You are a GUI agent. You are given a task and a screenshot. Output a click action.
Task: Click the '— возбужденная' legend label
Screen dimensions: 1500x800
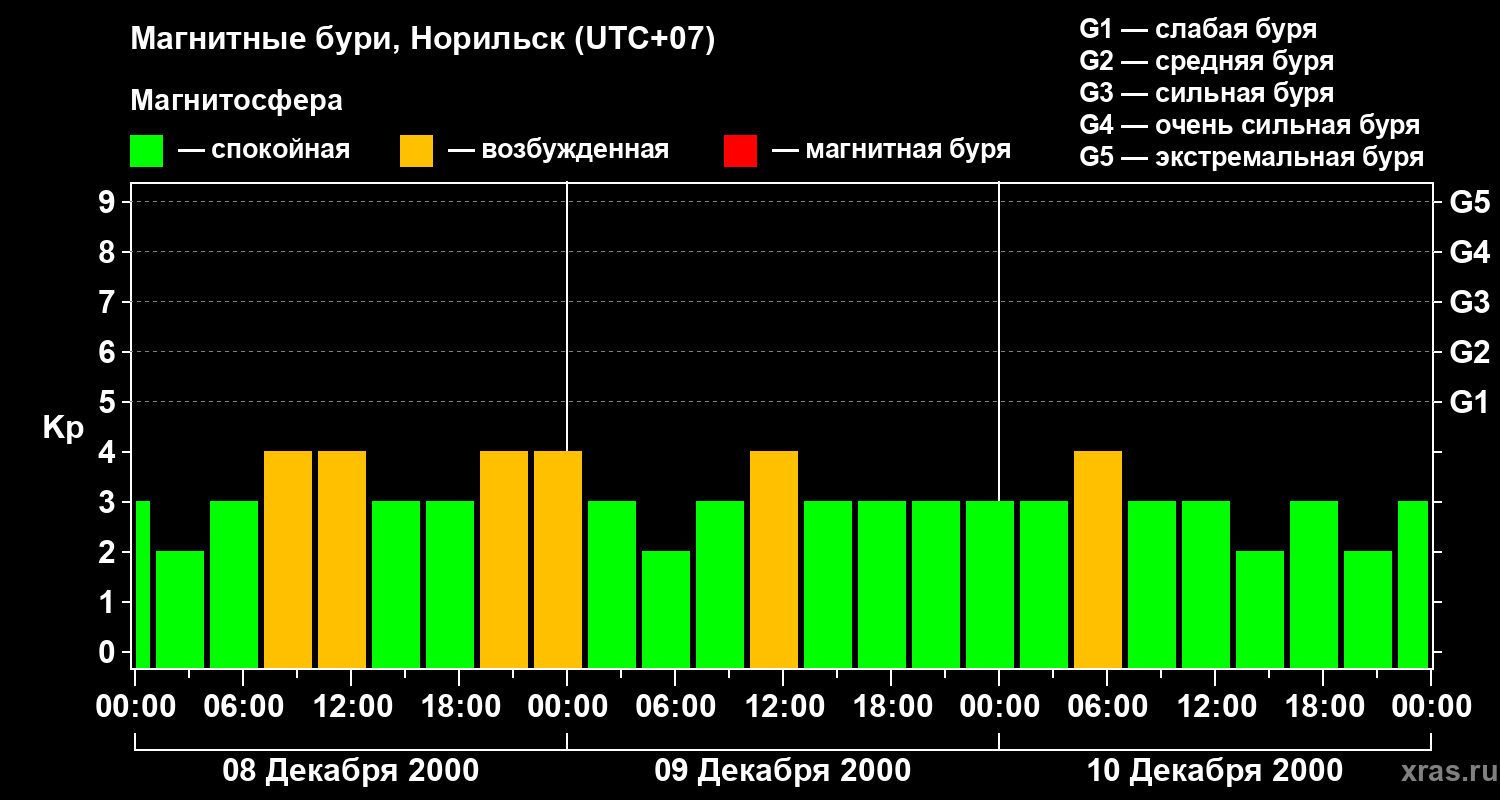558,151
